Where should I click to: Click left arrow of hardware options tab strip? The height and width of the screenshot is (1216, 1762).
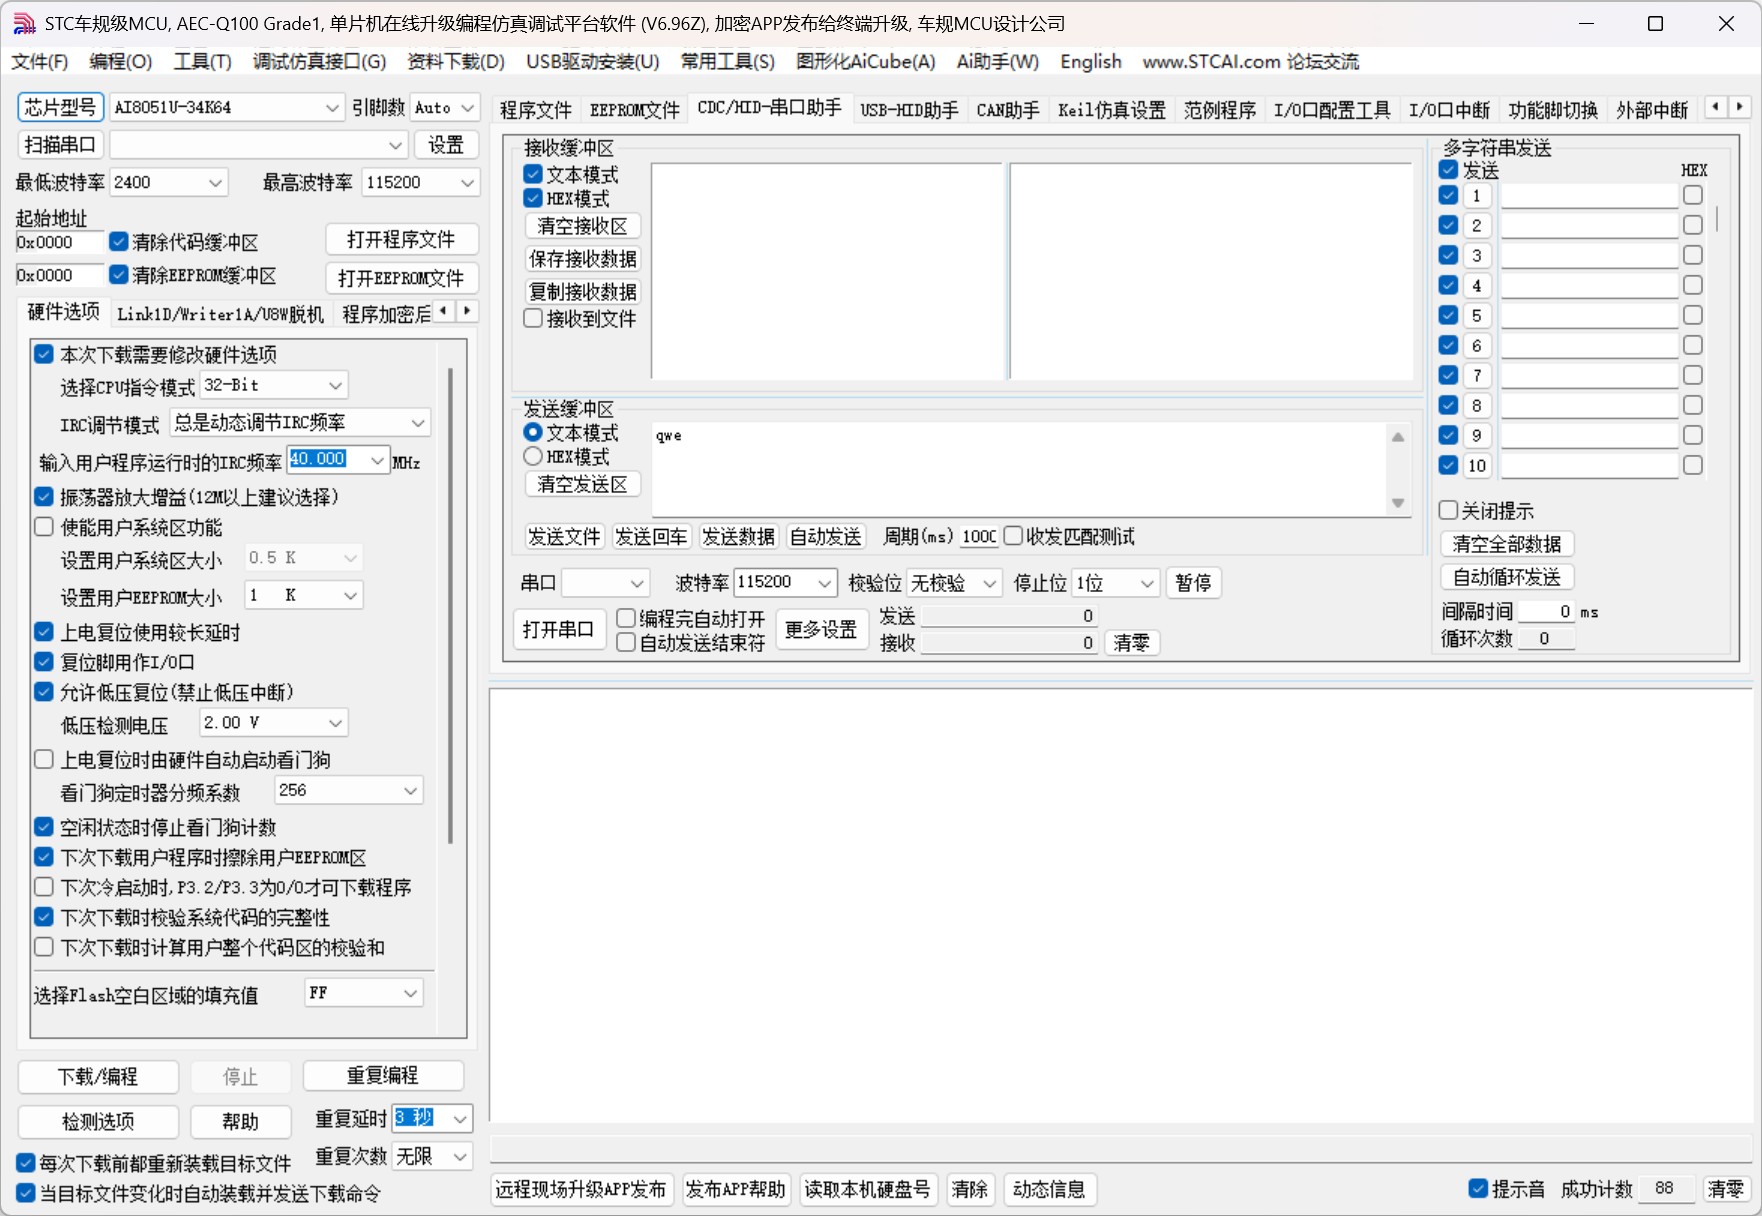tap(444, 311)
